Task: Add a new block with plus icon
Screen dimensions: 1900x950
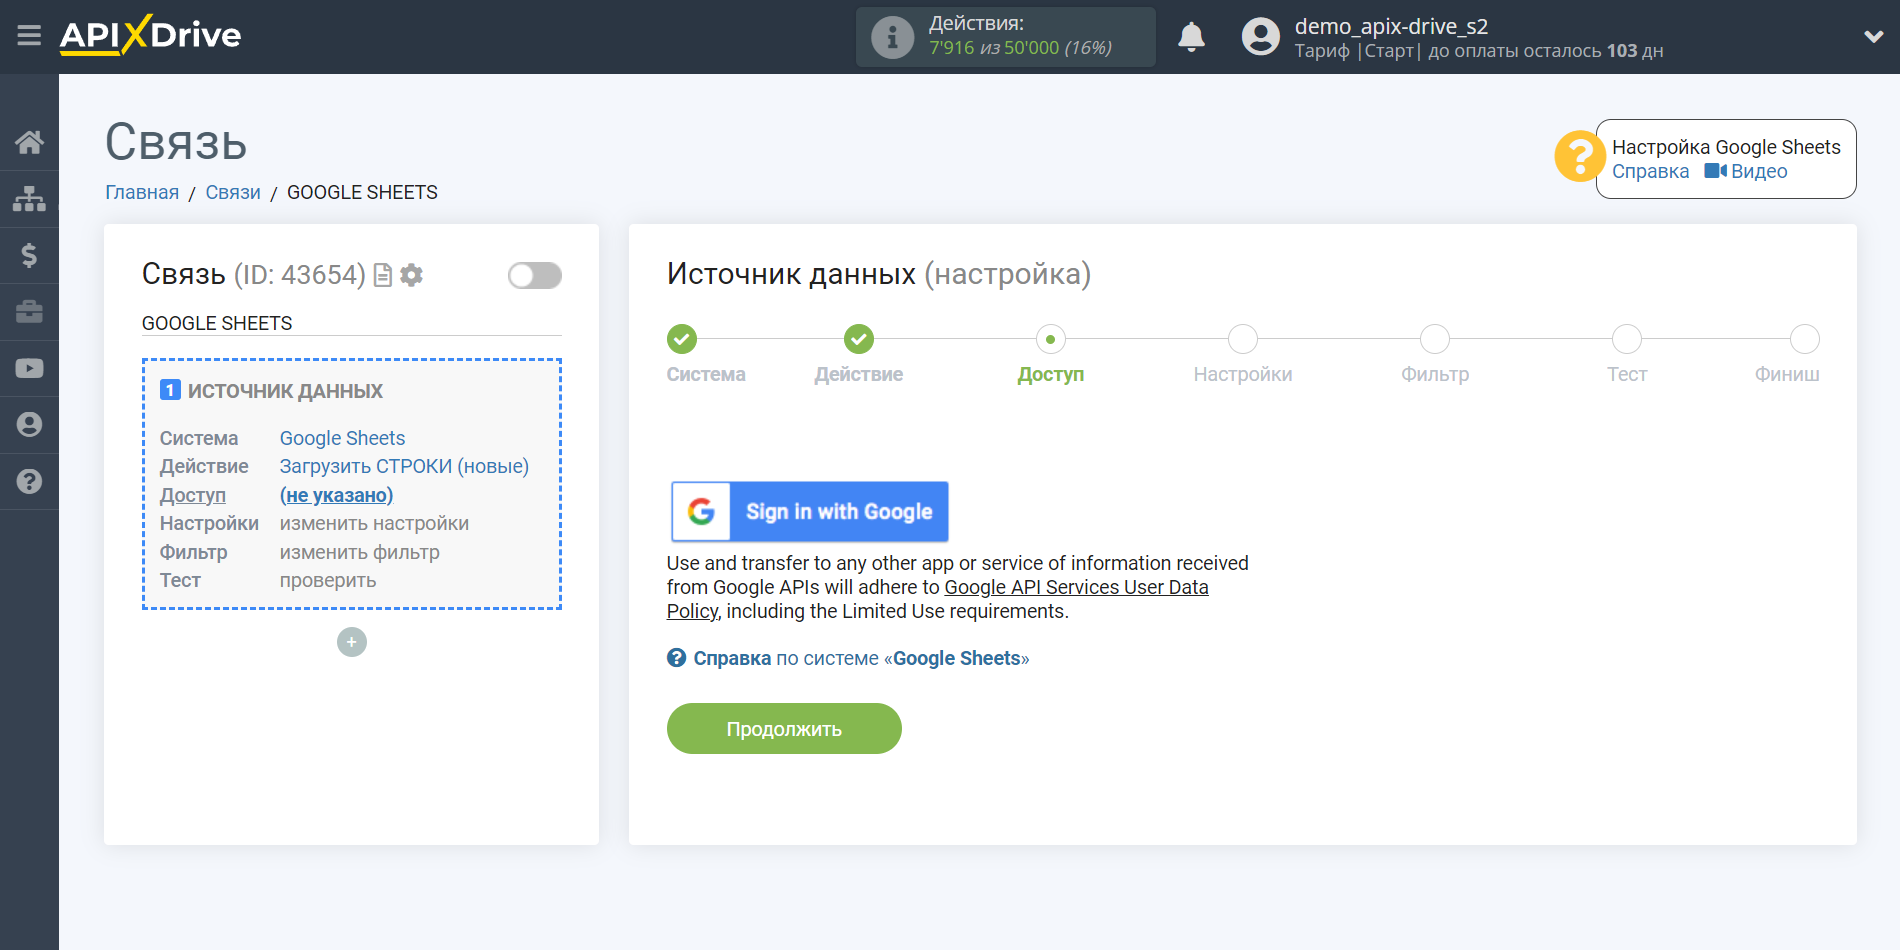Action: click(x=352, y=642)
